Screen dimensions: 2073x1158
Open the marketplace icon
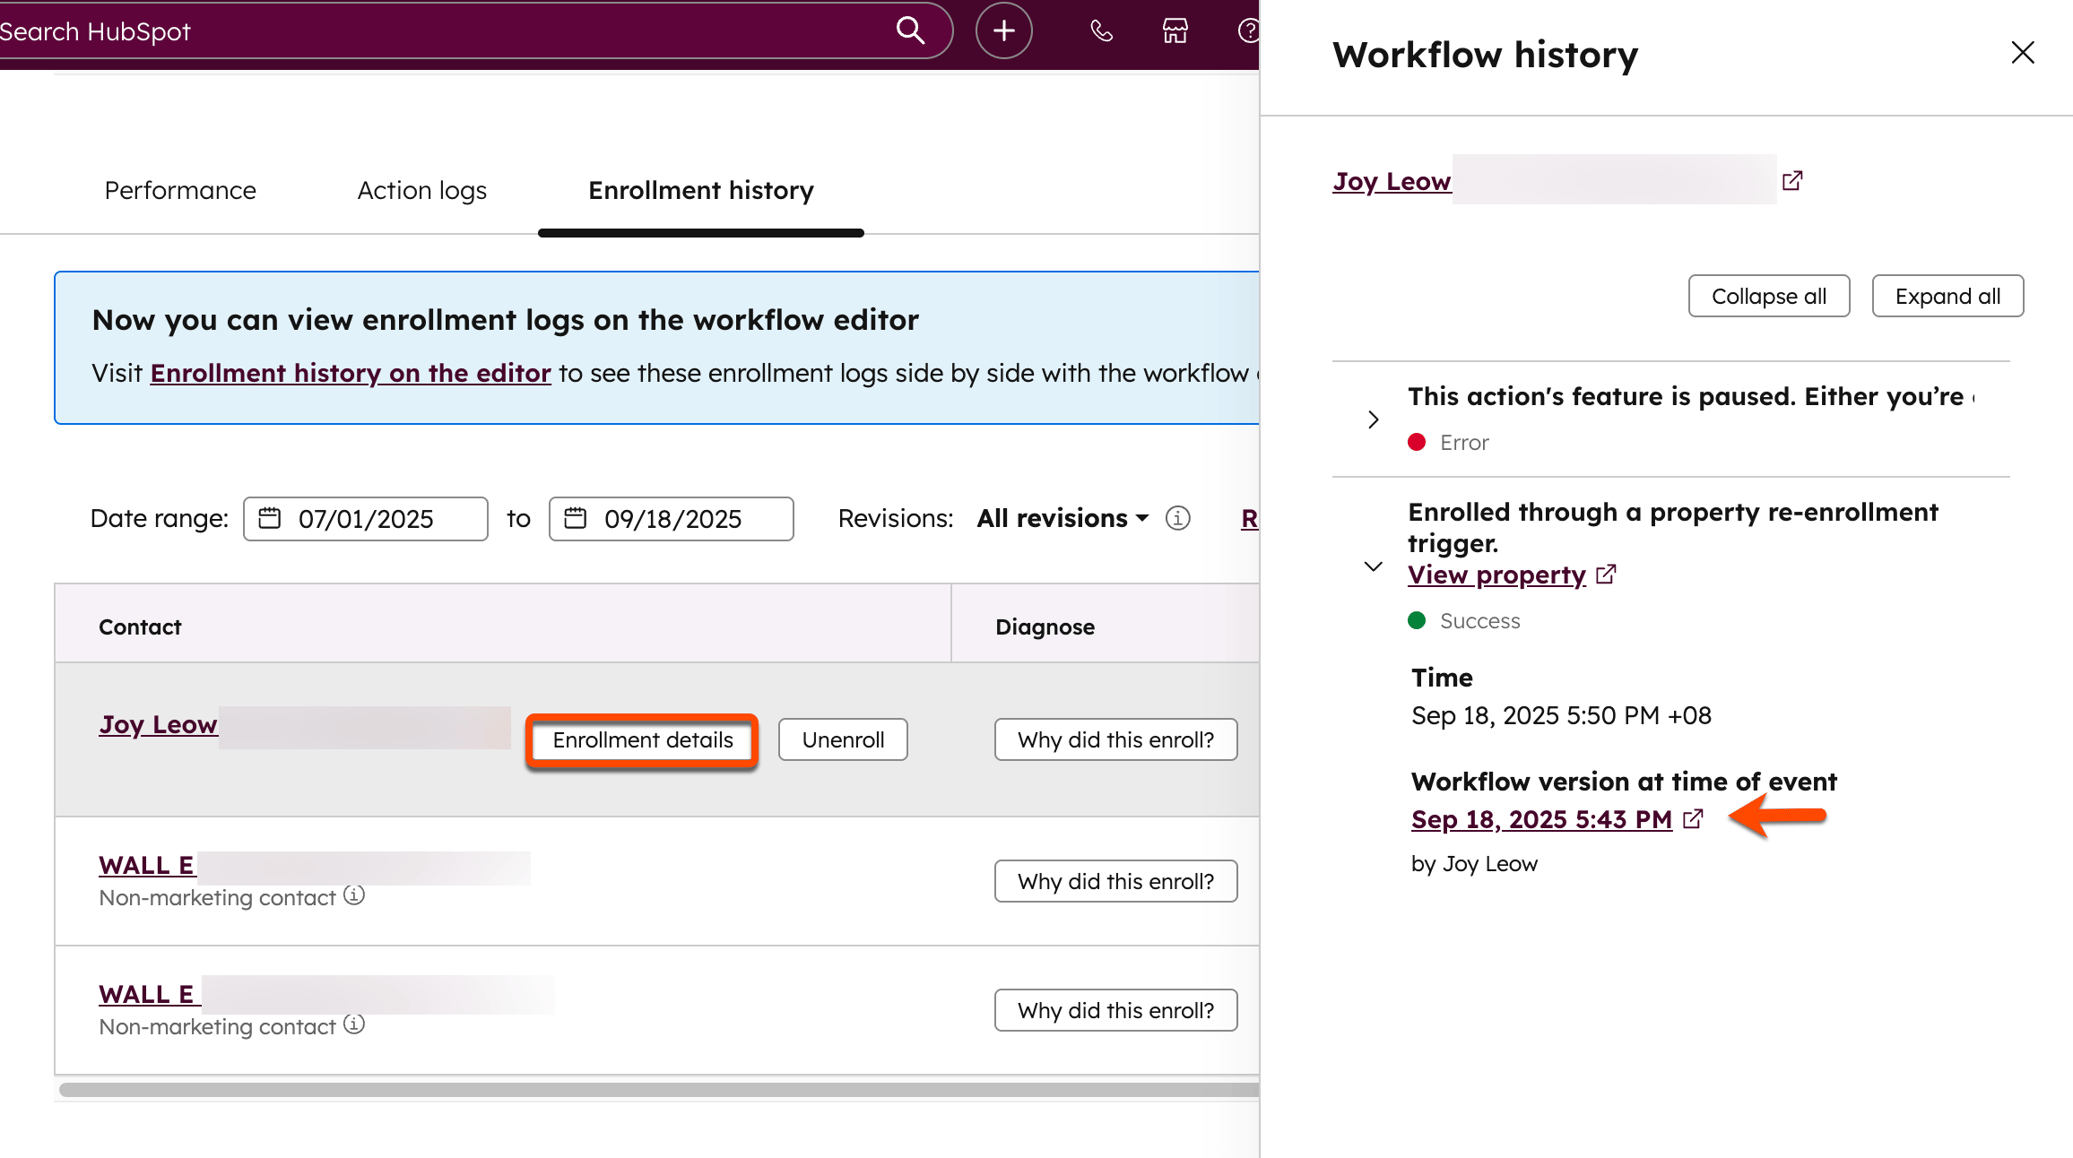coord(1174,30)
